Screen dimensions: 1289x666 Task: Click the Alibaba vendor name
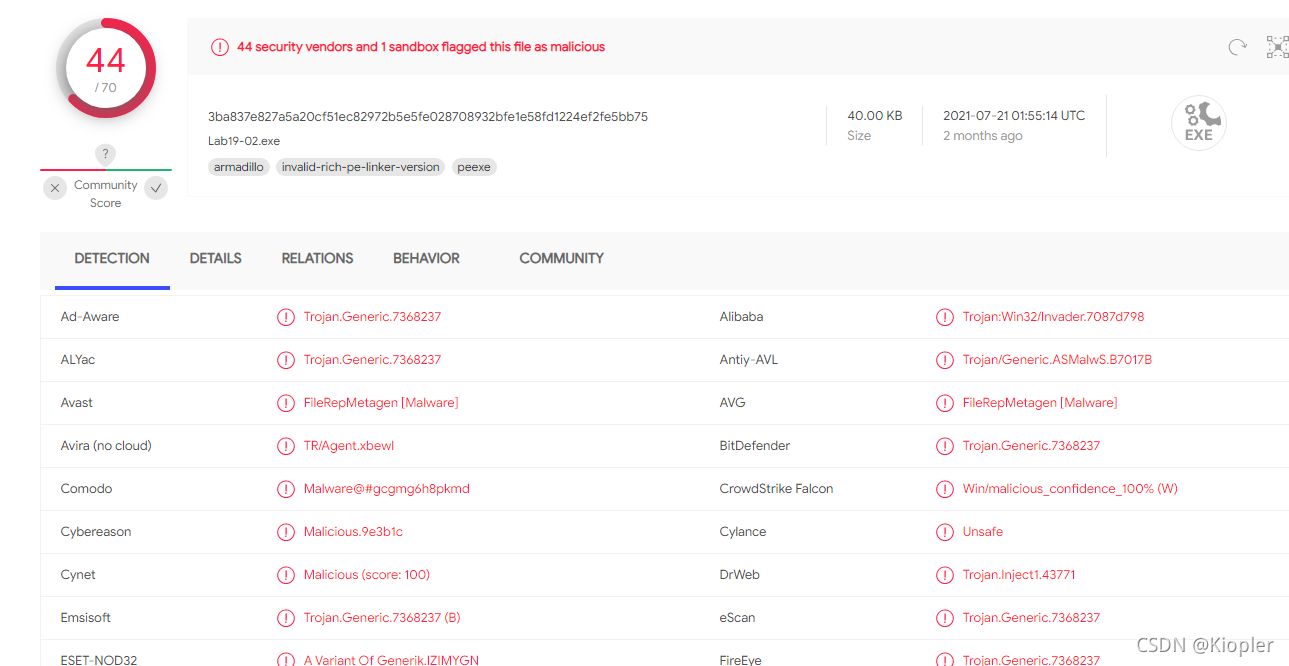[741, 317]
